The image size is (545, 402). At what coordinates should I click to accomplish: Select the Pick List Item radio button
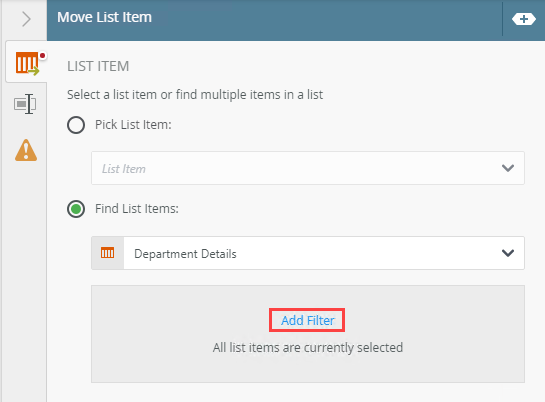[76, 125]
